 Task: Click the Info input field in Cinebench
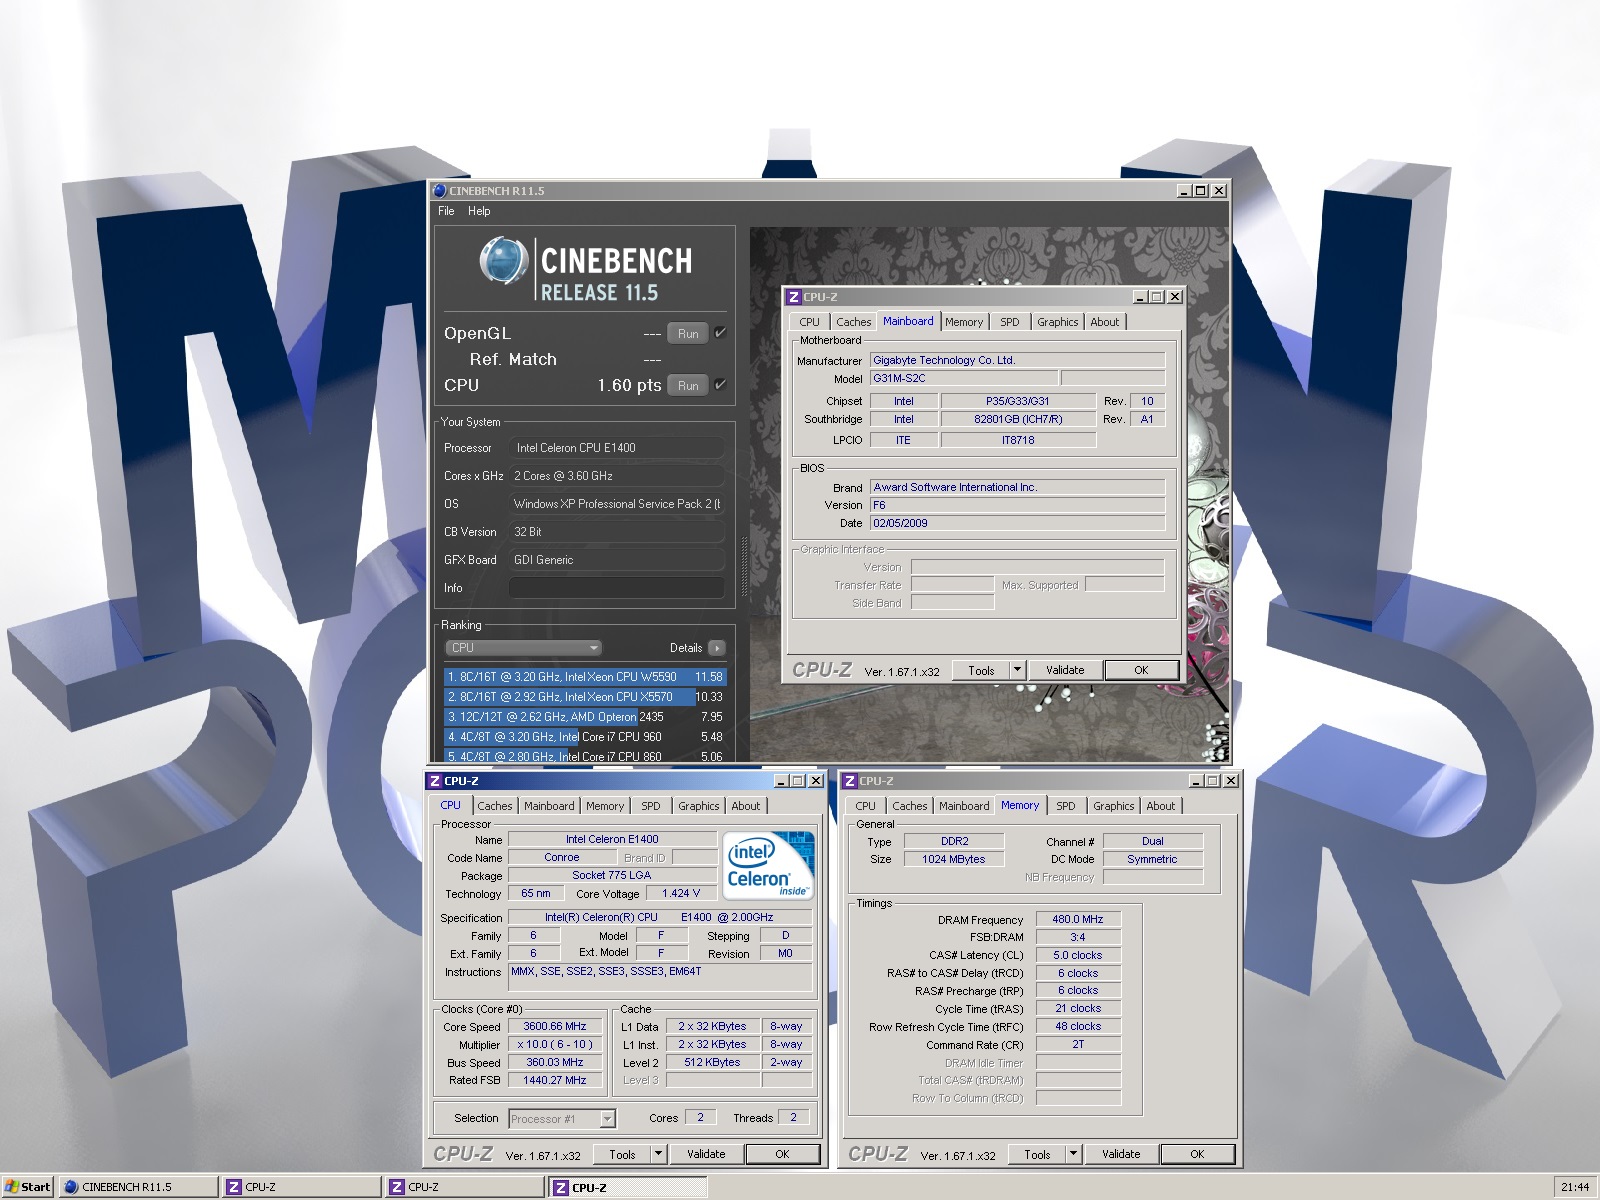[x=617, y=588]
